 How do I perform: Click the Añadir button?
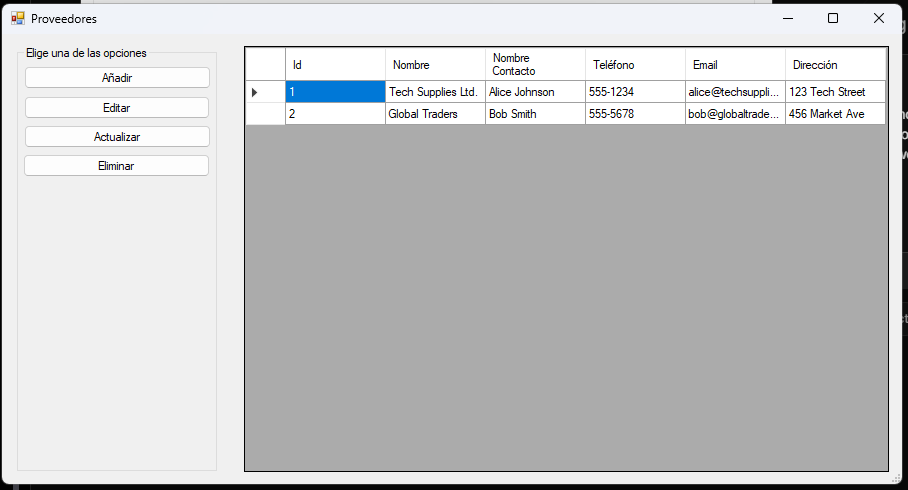pyautogui.click(x=117, y=78)
